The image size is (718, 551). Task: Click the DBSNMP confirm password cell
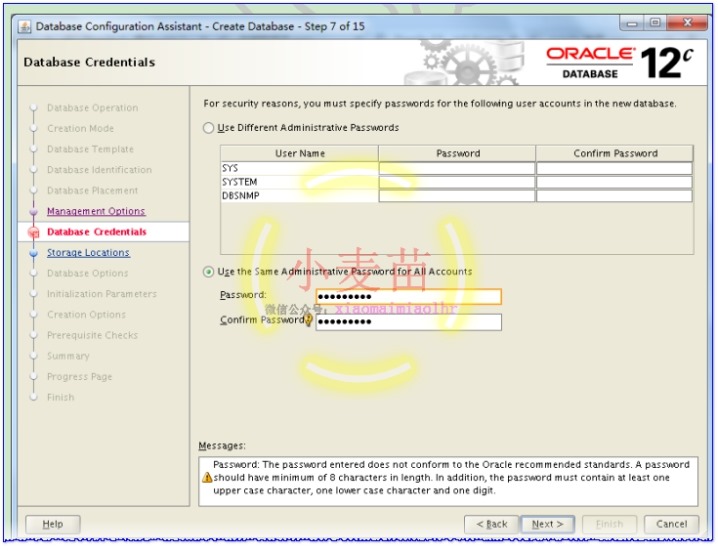click(614, 196)
